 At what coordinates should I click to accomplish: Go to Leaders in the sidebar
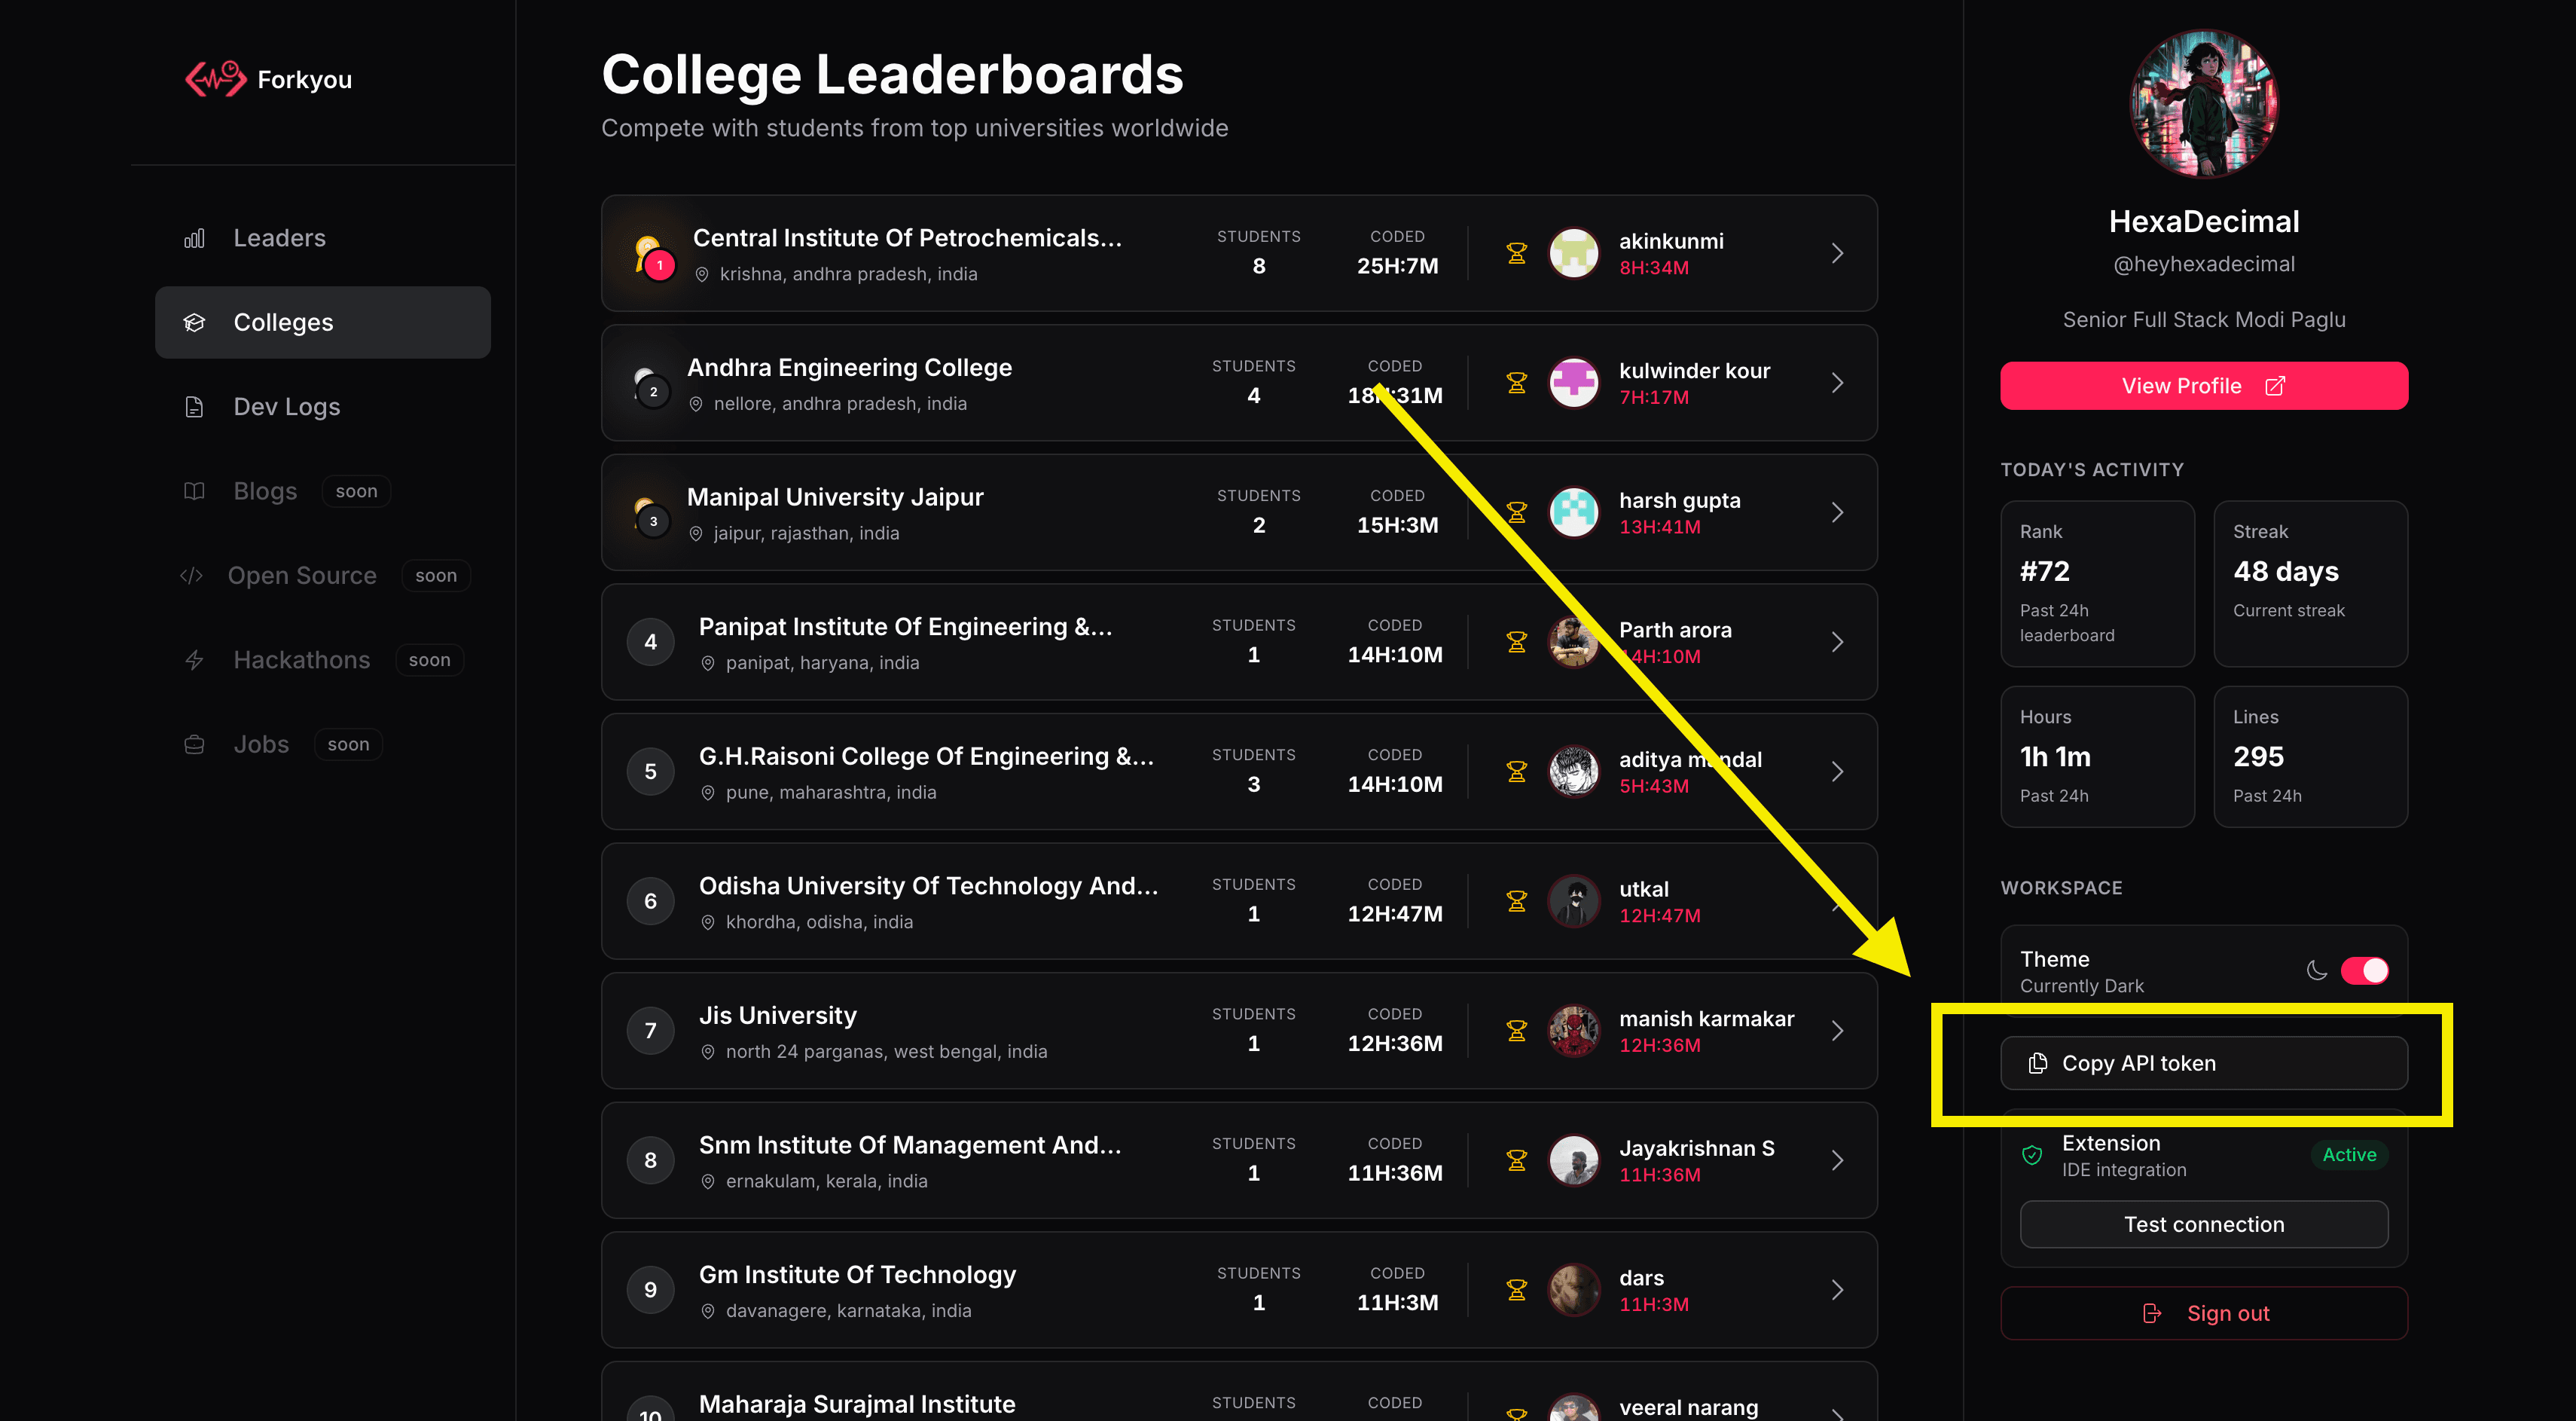(x=279, y=238)
